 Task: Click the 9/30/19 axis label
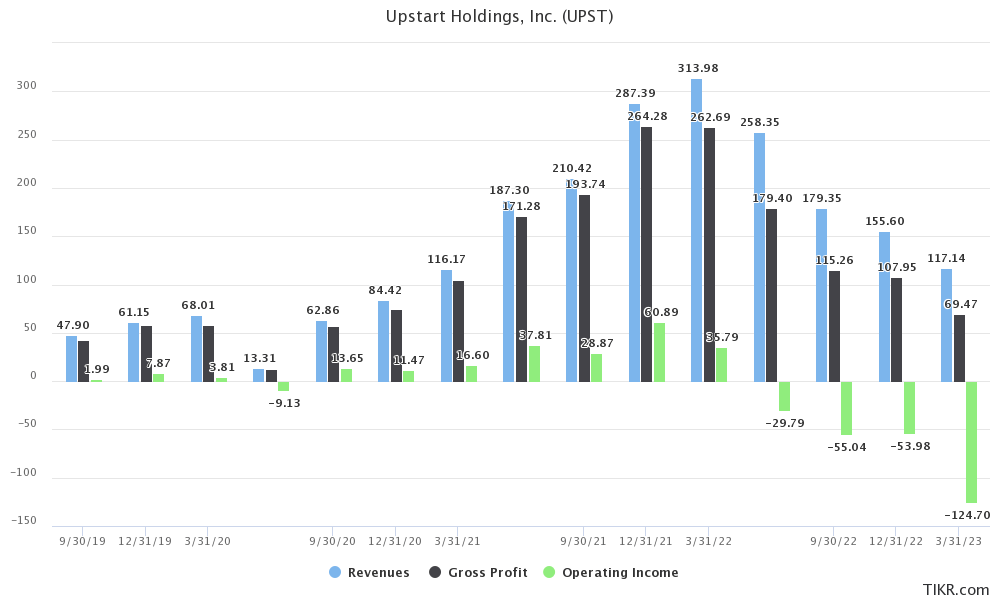pos(80,540)
